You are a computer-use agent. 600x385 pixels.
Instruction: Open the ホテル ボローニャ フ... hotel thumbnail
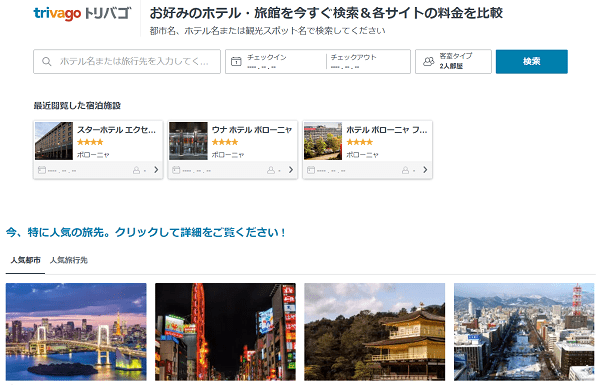tap(323, 141)
